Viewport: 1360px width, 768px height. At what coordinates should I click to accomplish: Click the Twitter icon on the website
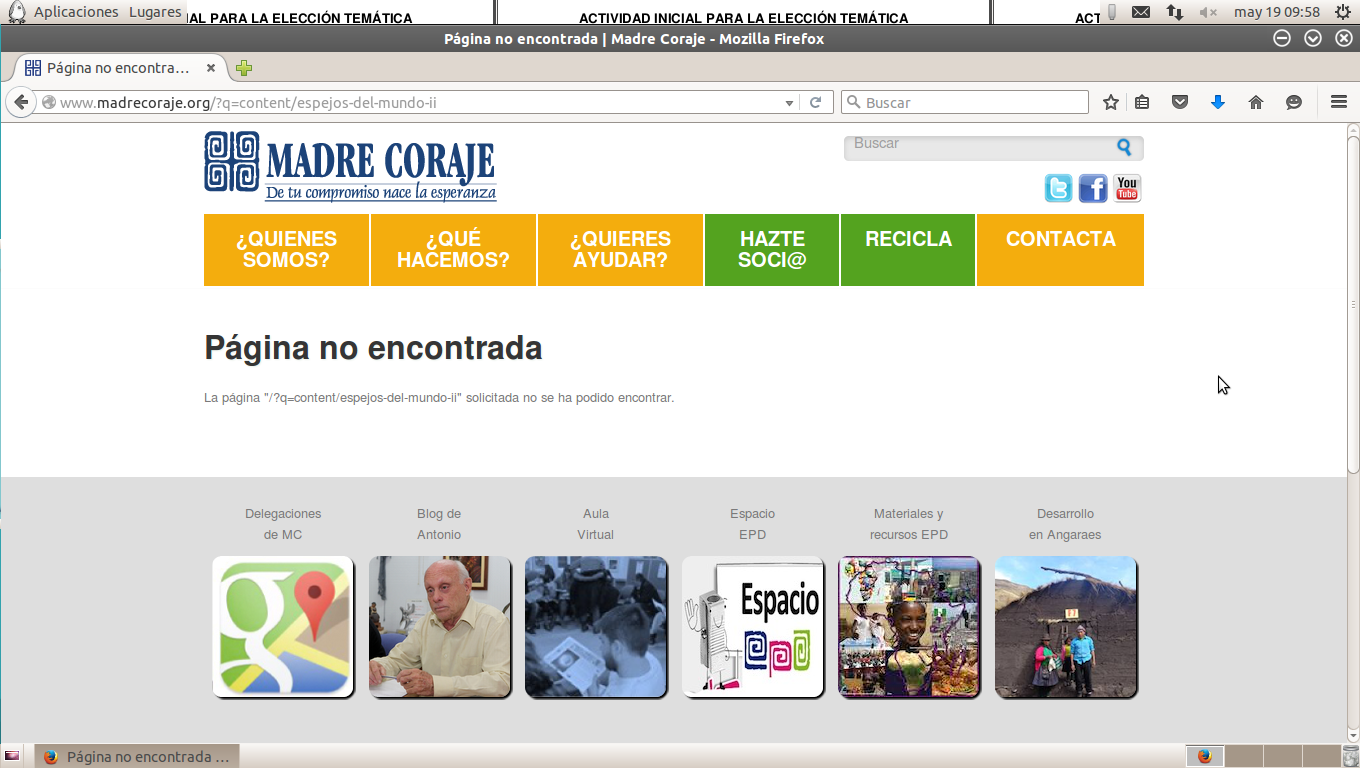(x=1058, y=188)
